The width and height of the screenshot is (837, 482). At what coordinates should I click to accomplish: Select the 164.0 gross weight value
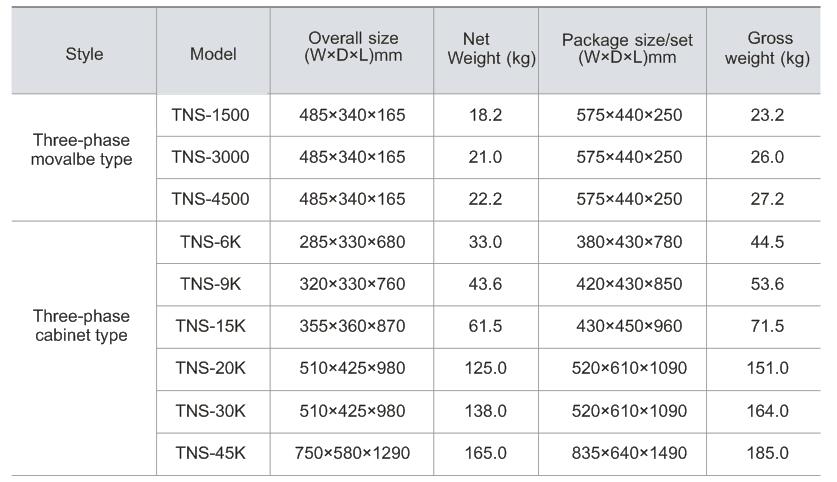767,411
